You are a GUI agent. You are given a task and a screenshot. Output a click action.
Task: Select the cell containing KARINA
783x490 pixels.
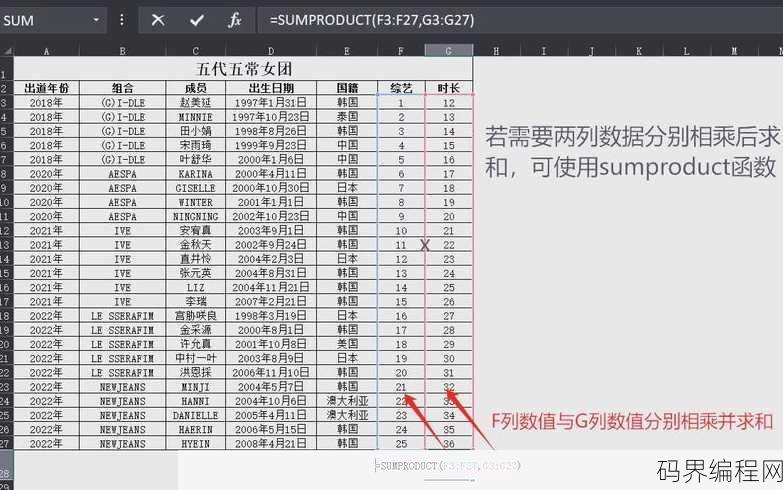tap(195, 174)
